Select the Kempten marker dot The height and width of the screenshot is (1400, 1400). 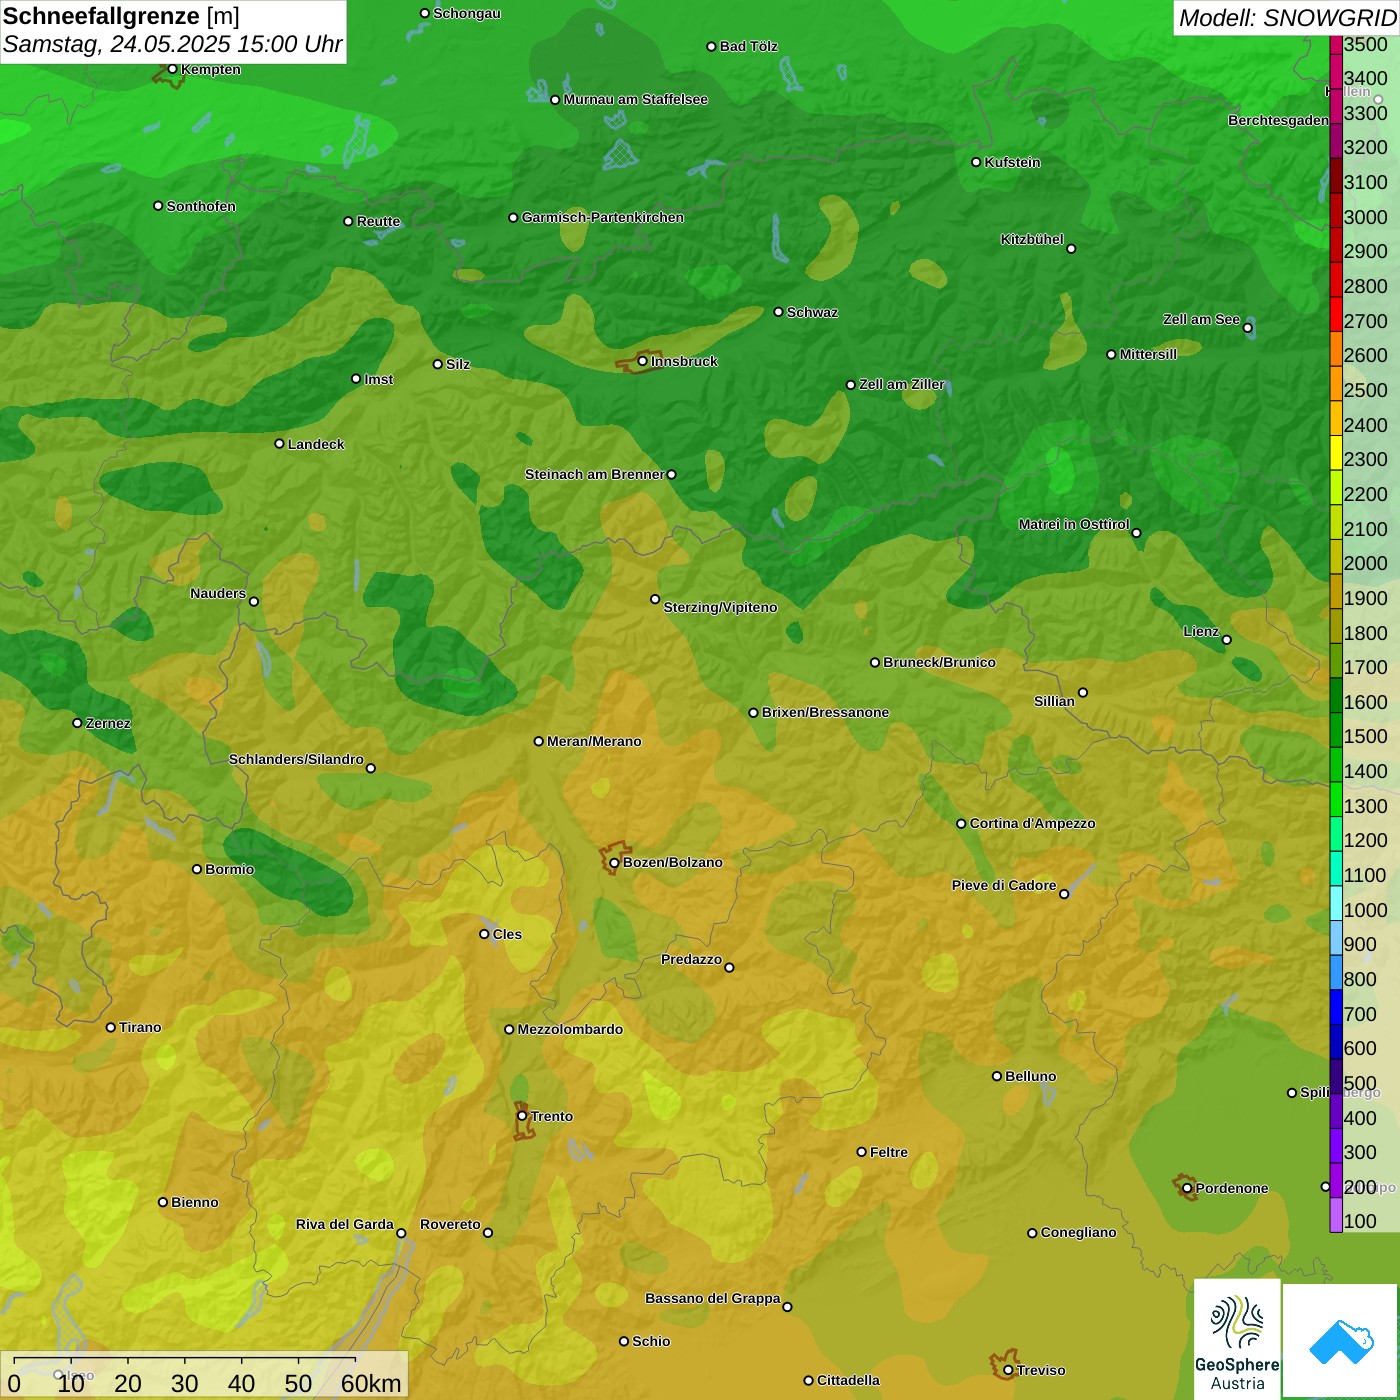point(172,69)
